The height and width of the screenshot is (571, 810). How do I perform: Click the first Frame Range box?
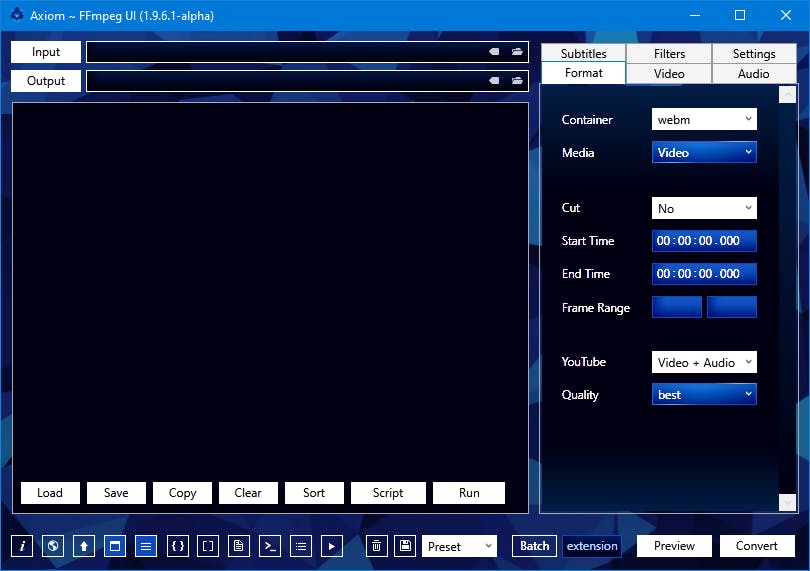pos(677,307)
